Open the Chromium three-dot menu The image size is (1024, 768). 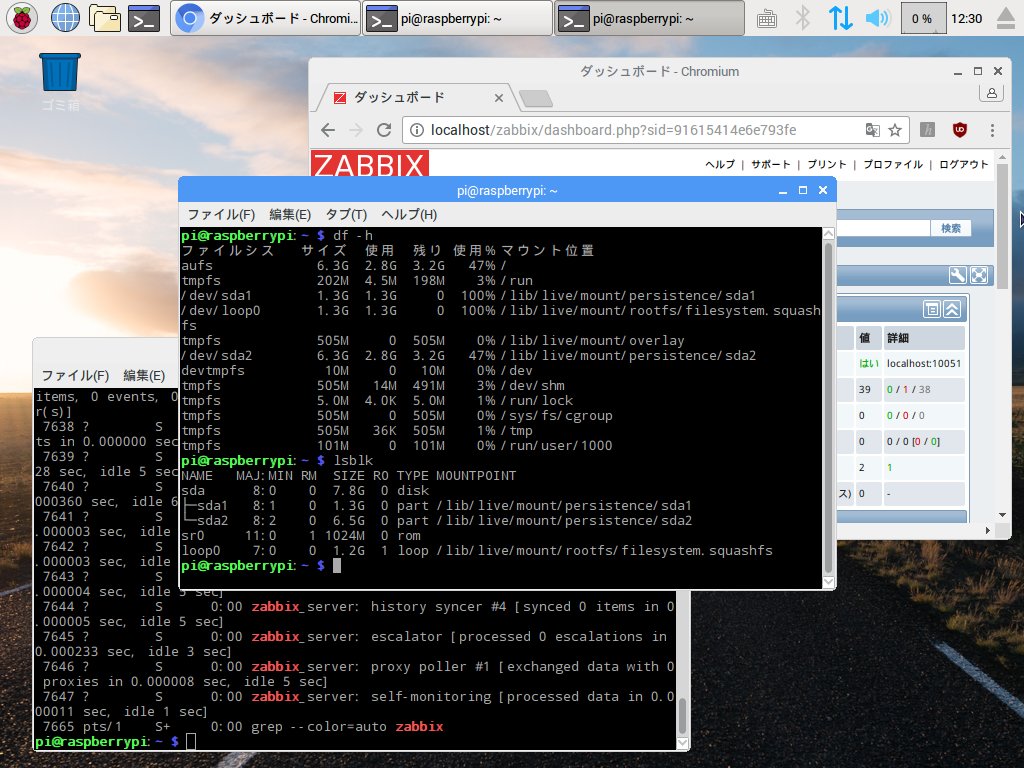click(993, 130)
